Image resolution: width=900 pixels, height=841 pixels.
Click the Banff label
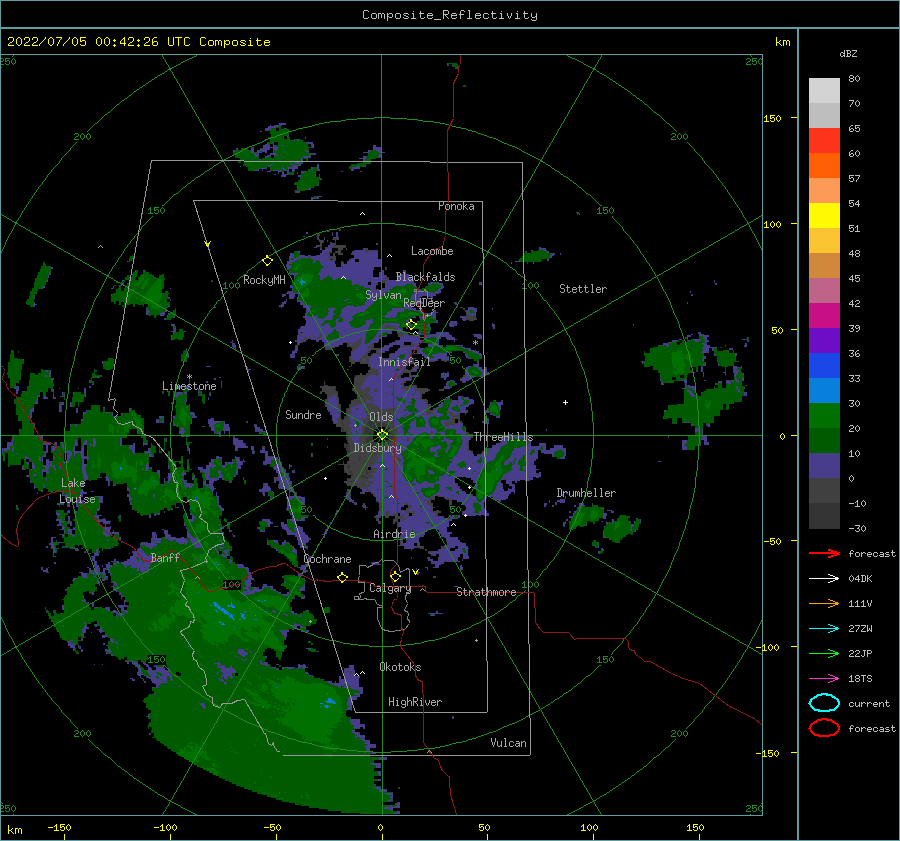[x=165, y=557]
